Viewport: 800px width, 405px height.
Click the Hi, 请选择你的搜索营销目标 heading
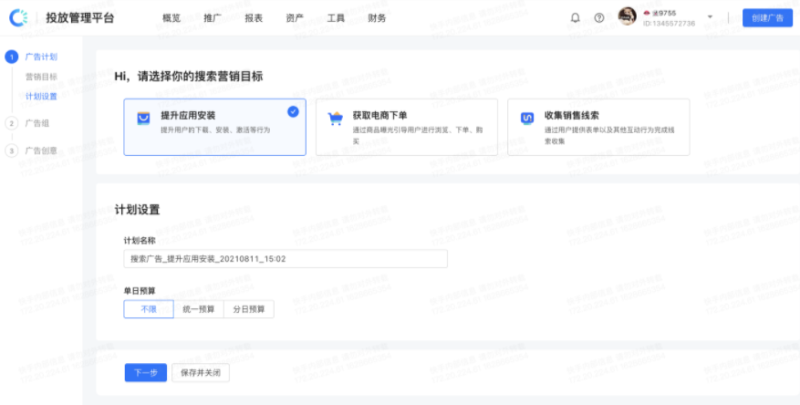pos(189,77)
